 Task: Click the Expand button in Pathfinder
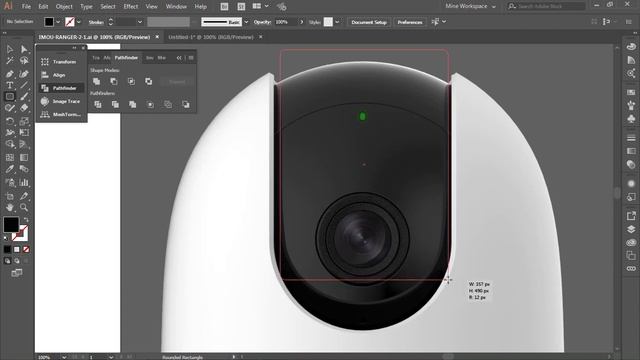(177, 82)
